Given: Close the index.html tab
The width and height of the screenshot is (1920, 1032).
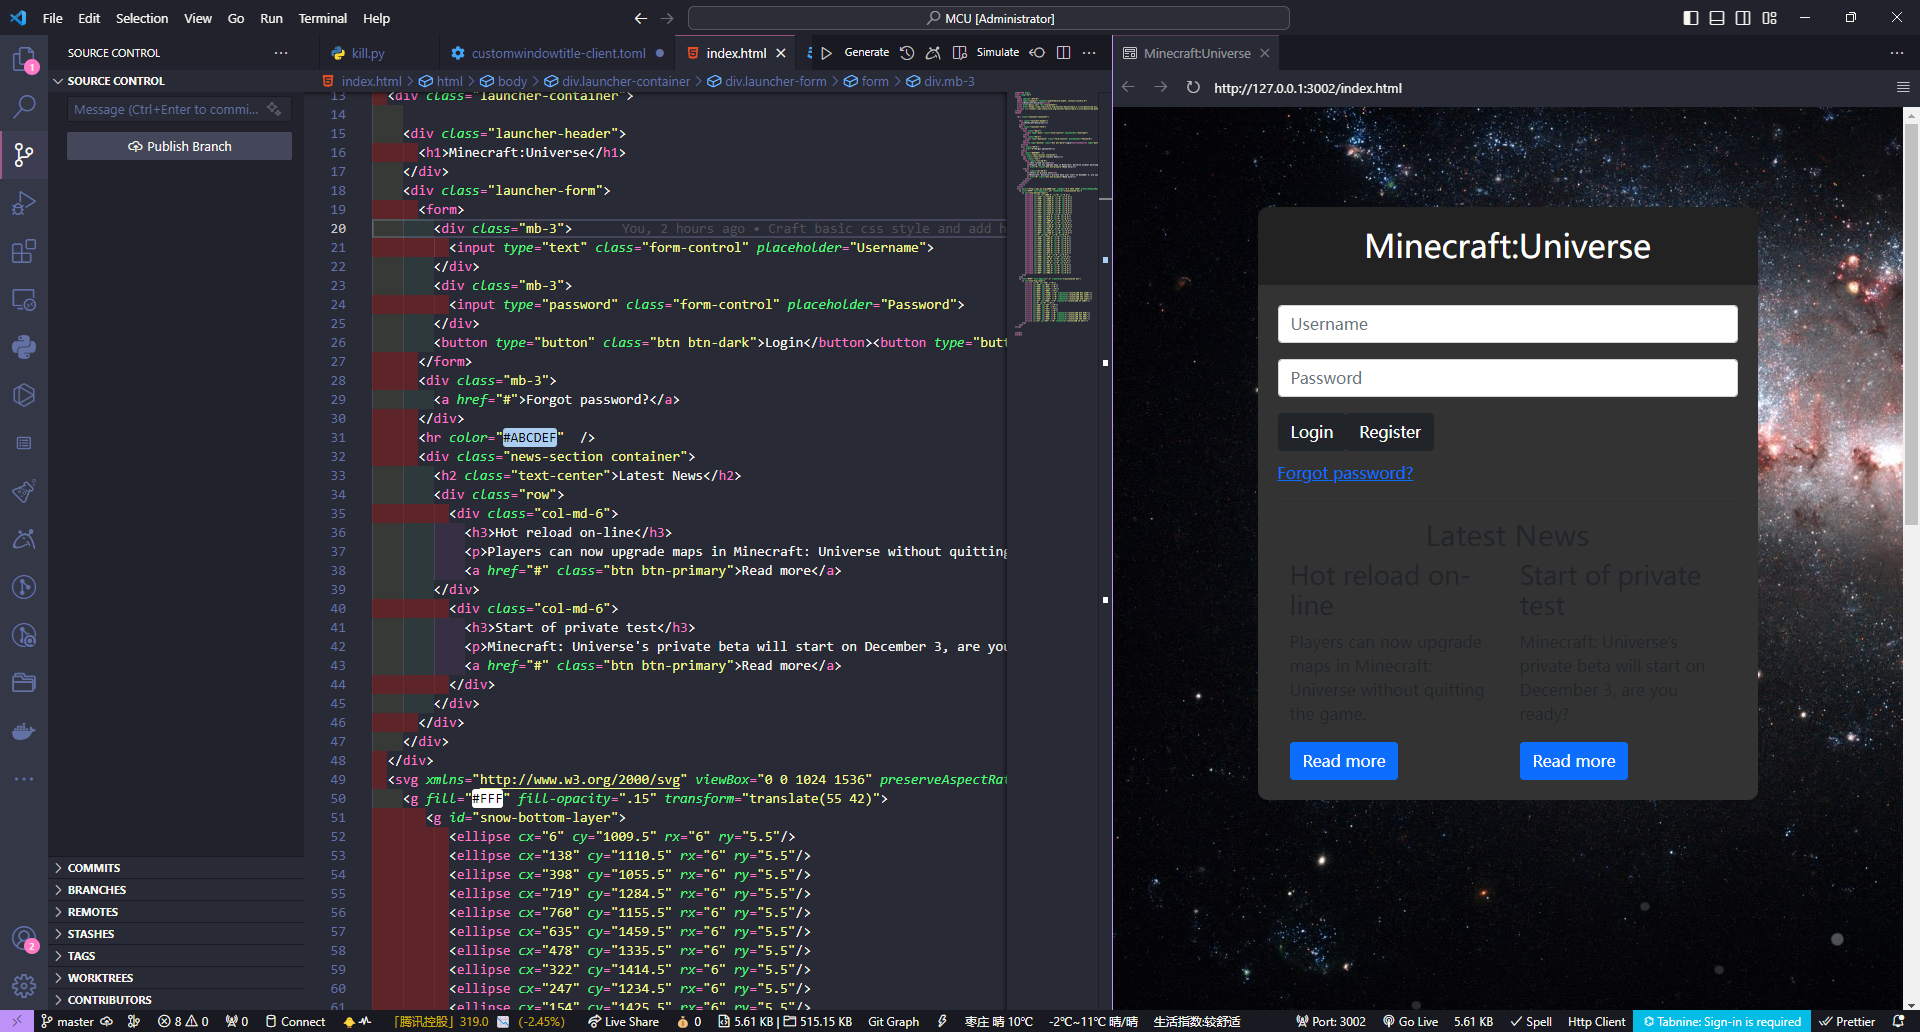Looking at the screenshot, I should coord(781,53).
